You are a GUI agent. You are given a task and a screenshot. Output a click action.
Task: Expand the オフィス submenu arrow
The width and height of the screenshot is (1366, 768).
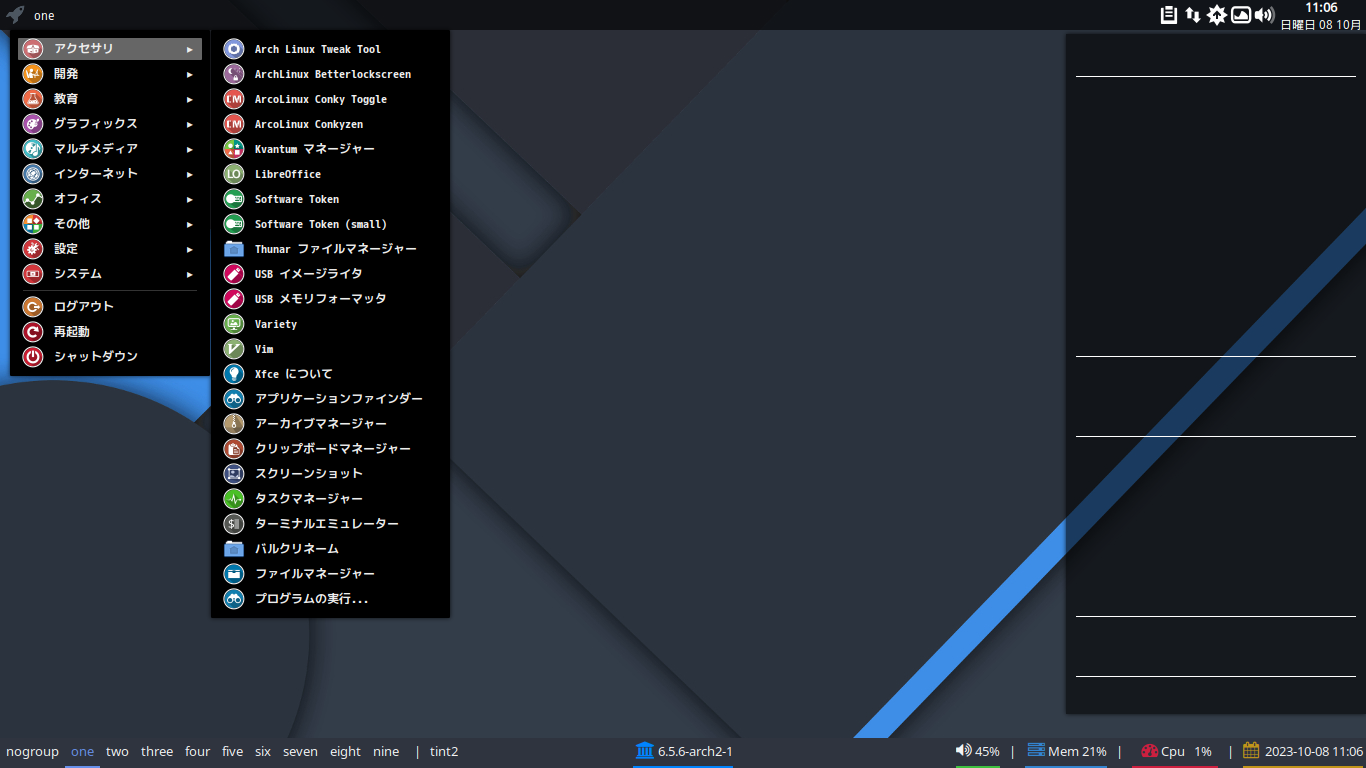[x=190, y=199]
